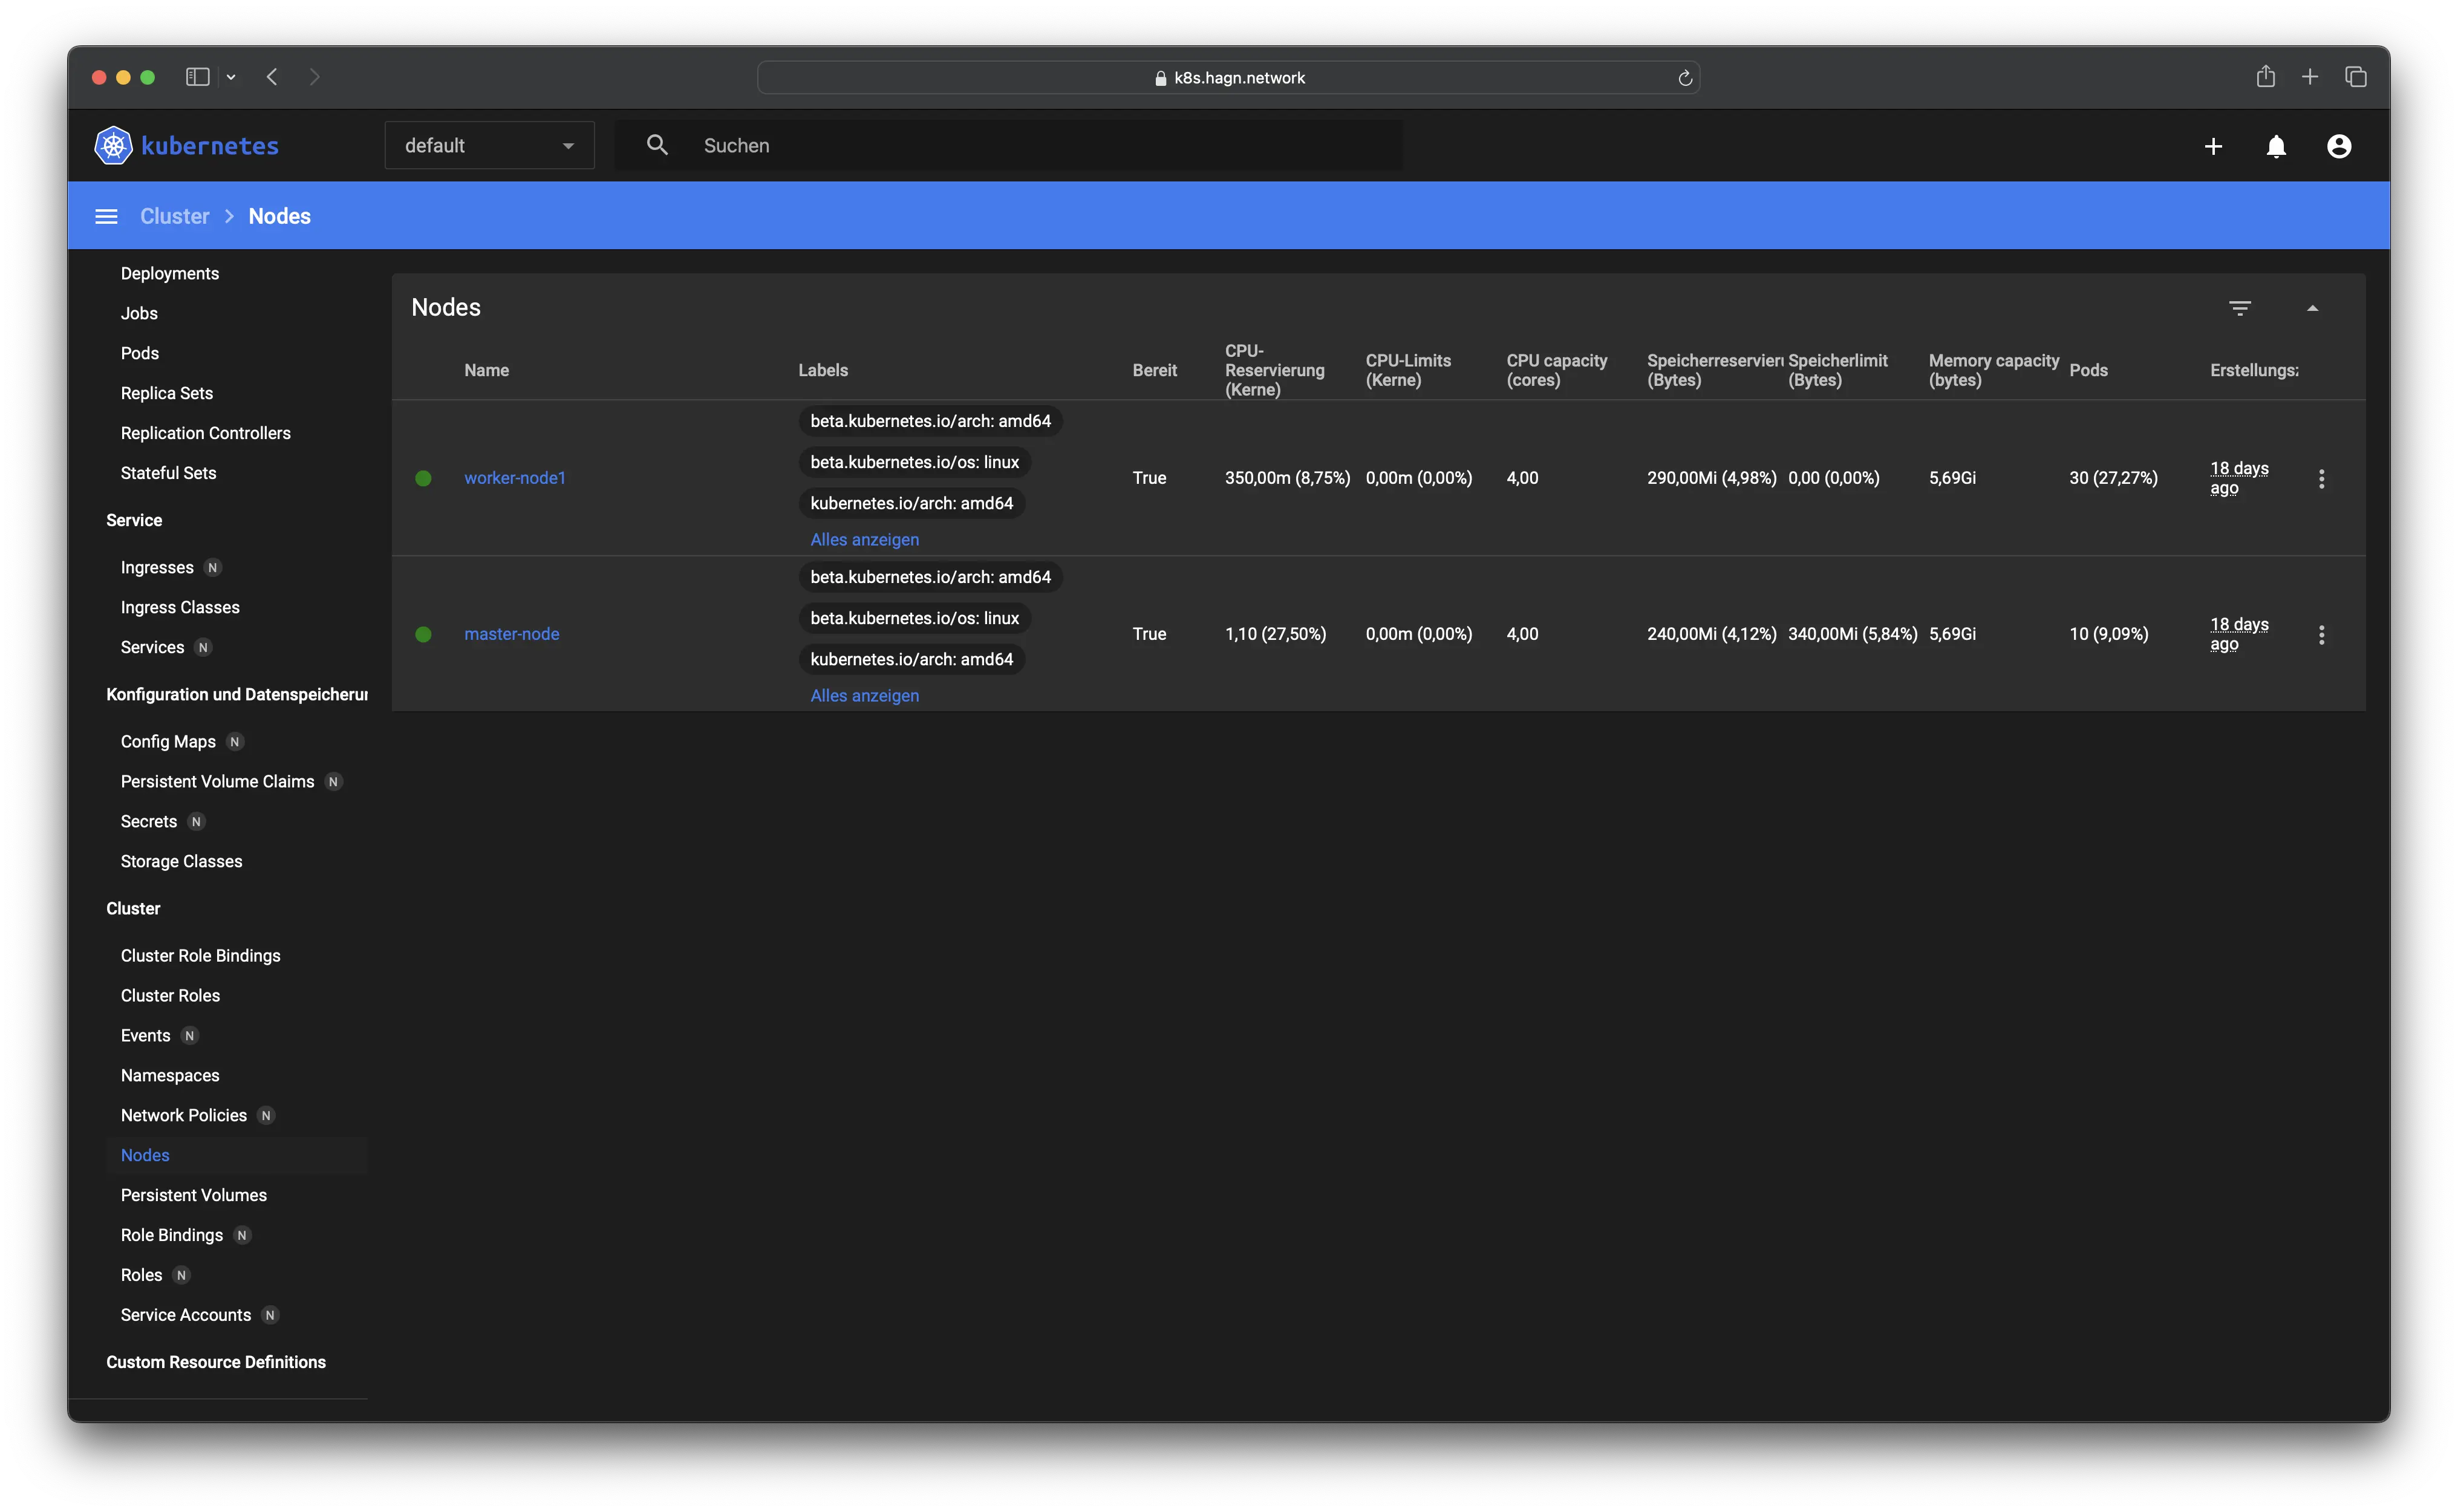Open the default namespace dropdown
The width and height of the screenshot is (2458, 1512).
(x=489, y=146)
